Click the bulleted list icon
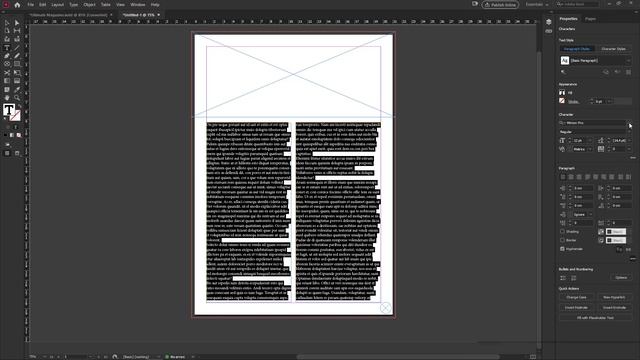 pos(563,278)
